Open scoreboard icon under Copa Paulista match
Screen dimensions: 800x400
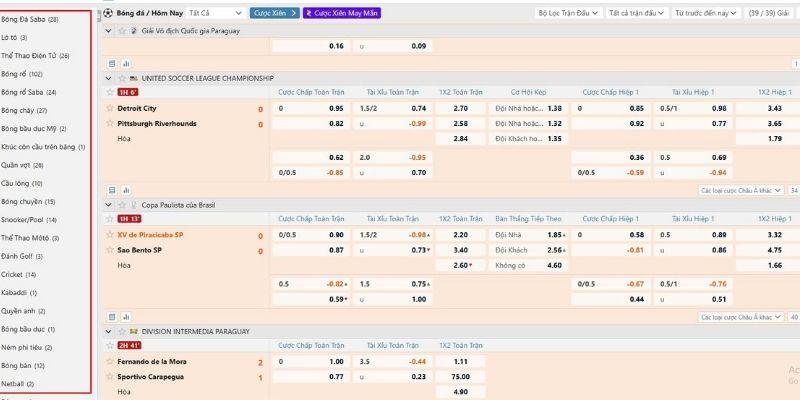coord(112,317)
